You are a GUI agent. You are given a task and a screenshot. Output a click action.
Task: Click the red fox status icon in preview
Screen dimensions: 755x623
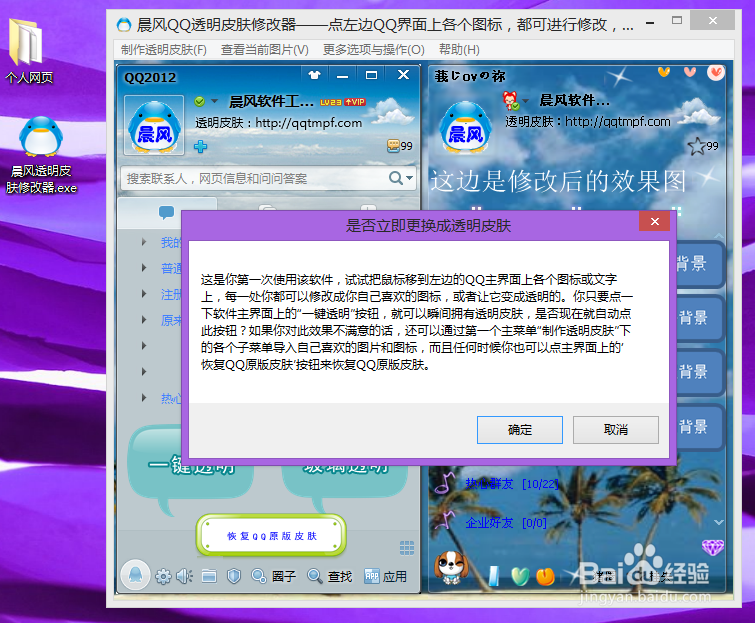tap(510, 100)
